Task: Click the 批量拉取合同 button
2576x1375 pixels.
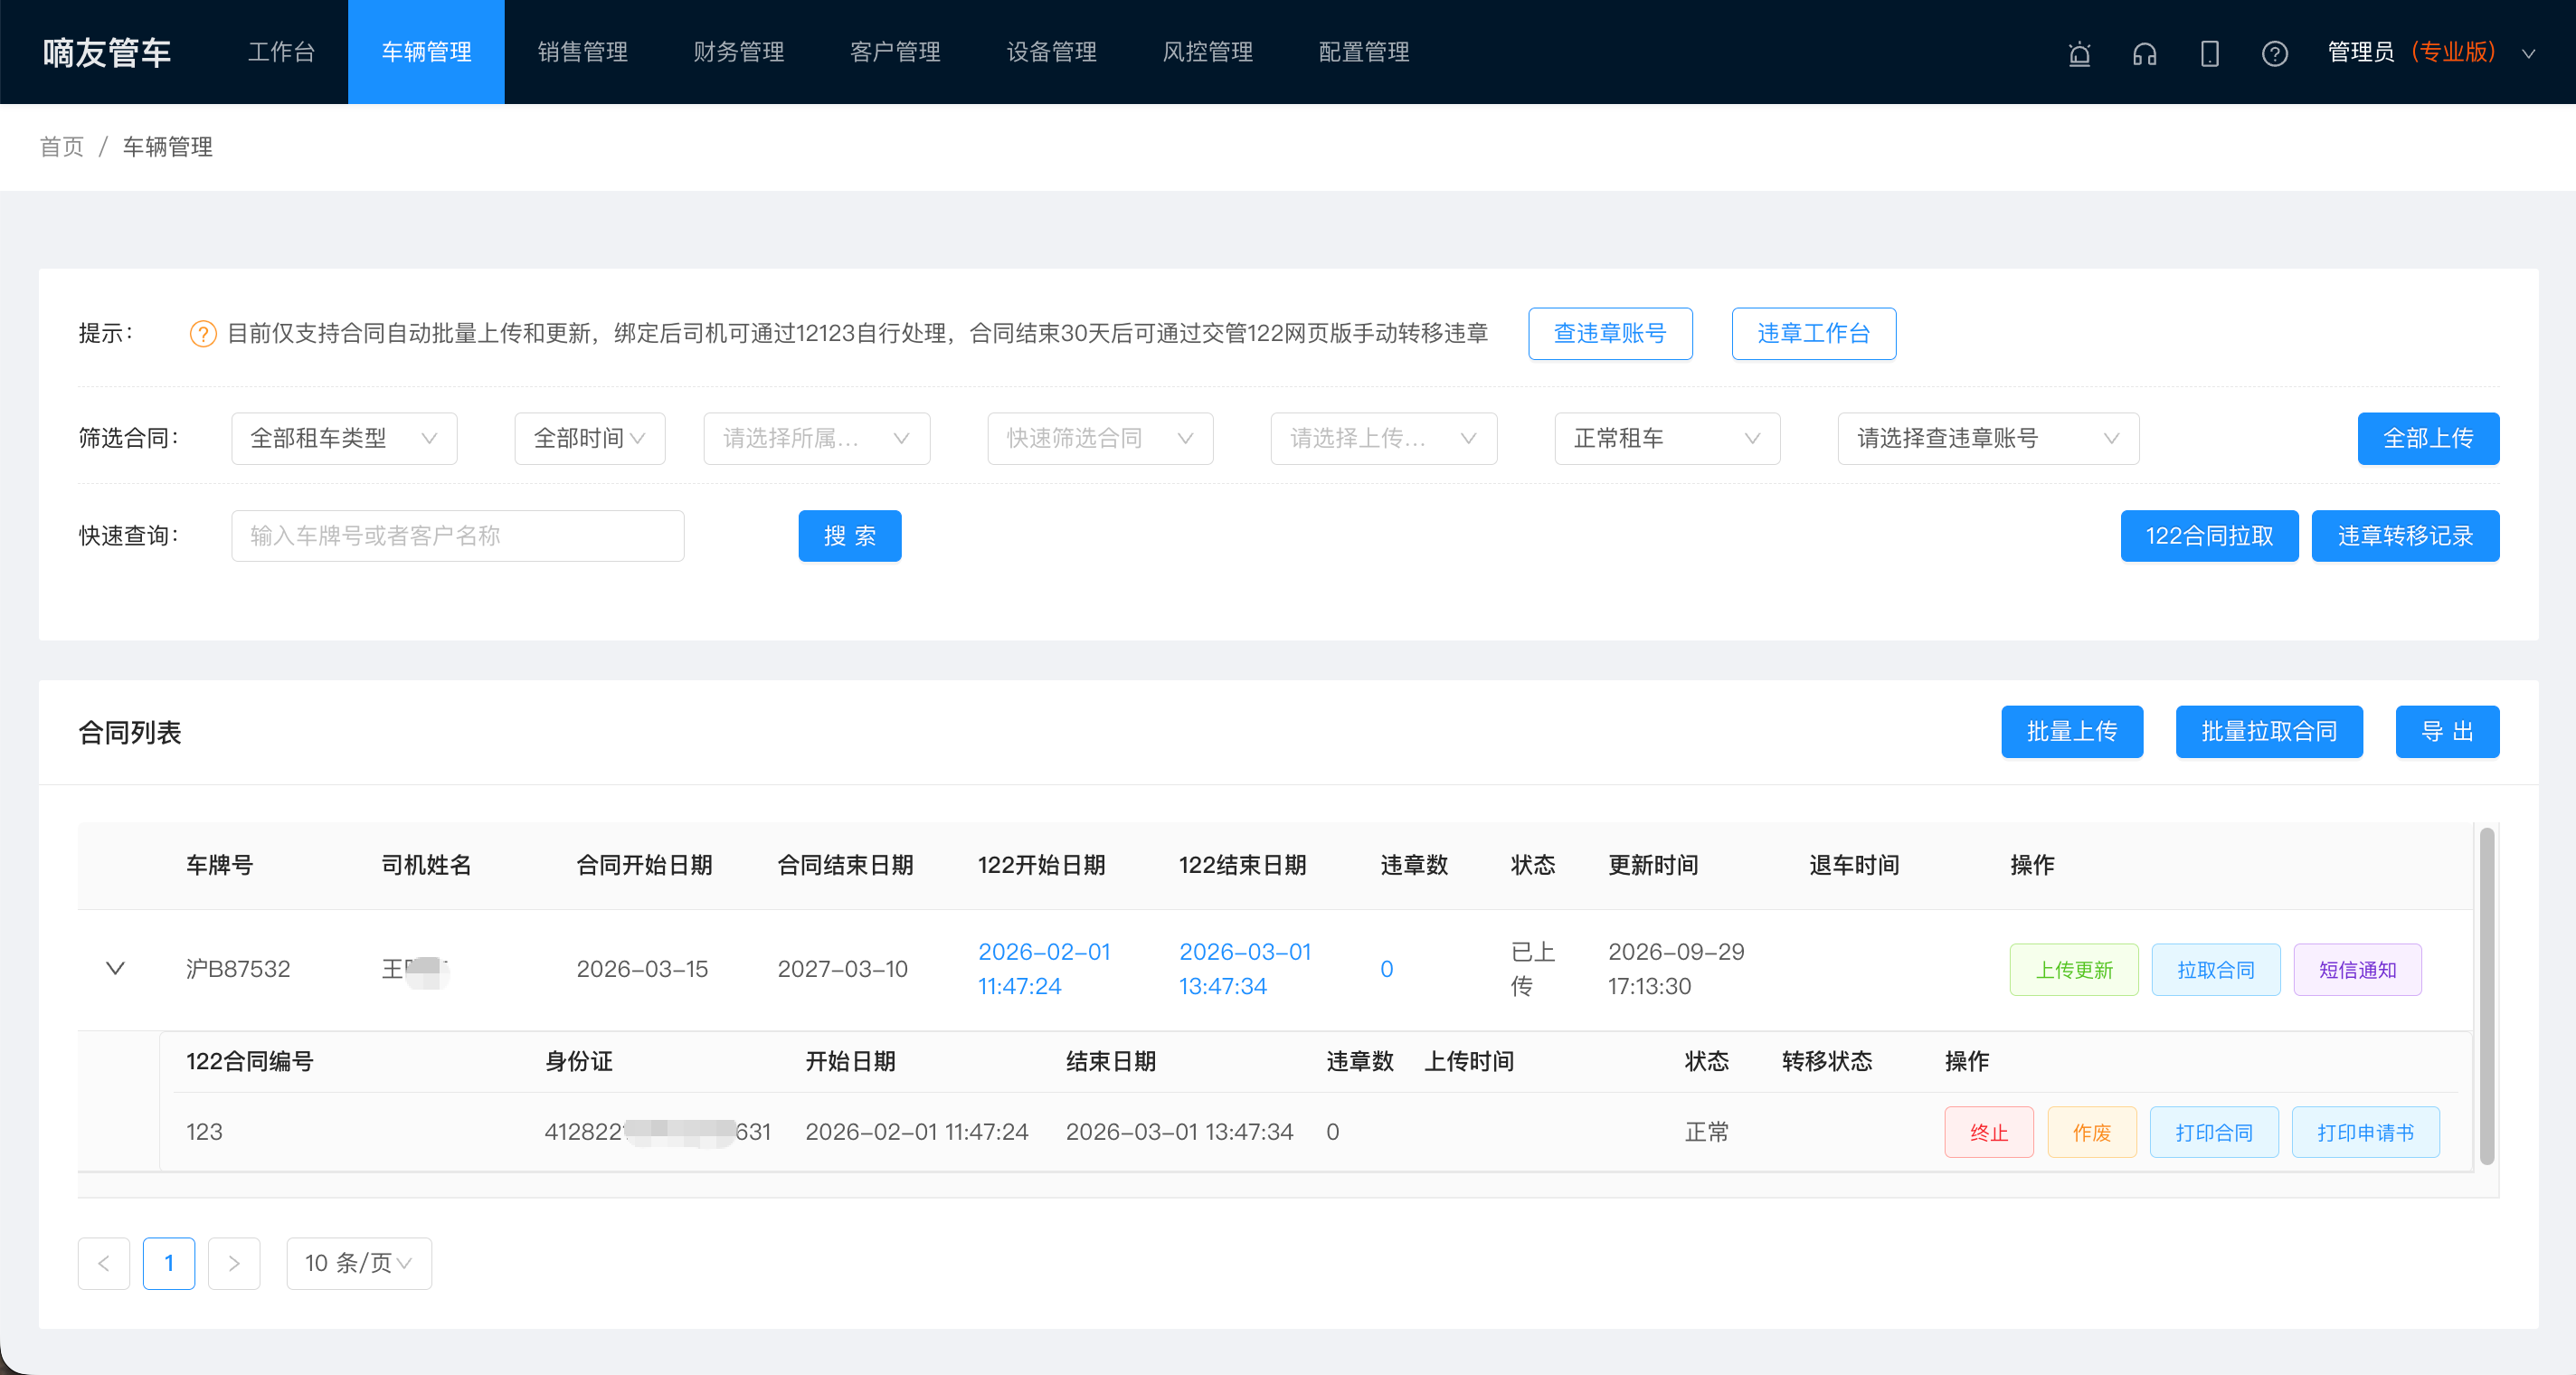Action: click(x=2269, y=731)
